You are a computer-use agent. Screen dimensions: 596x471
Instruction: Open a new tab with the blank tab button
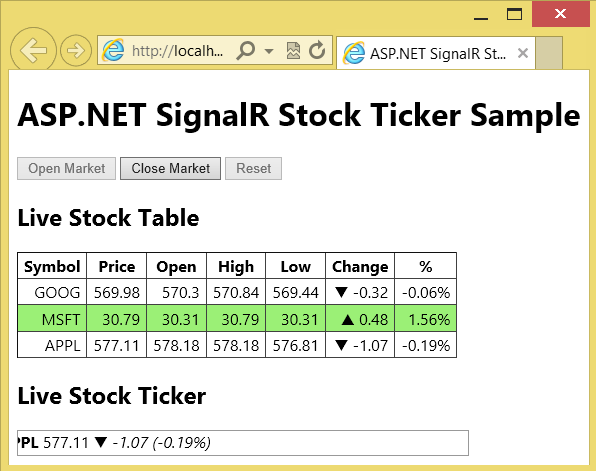tap(549, 53)
